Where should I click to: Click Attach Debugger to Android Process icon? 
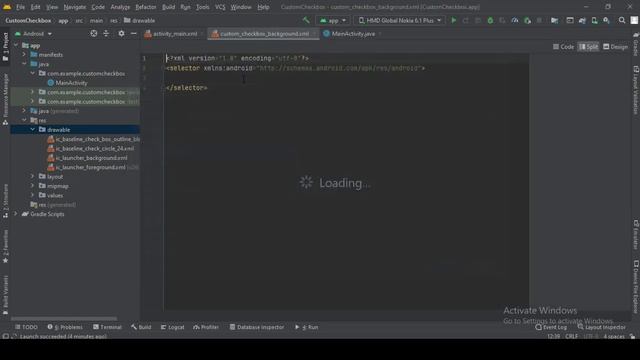[527, 20]
